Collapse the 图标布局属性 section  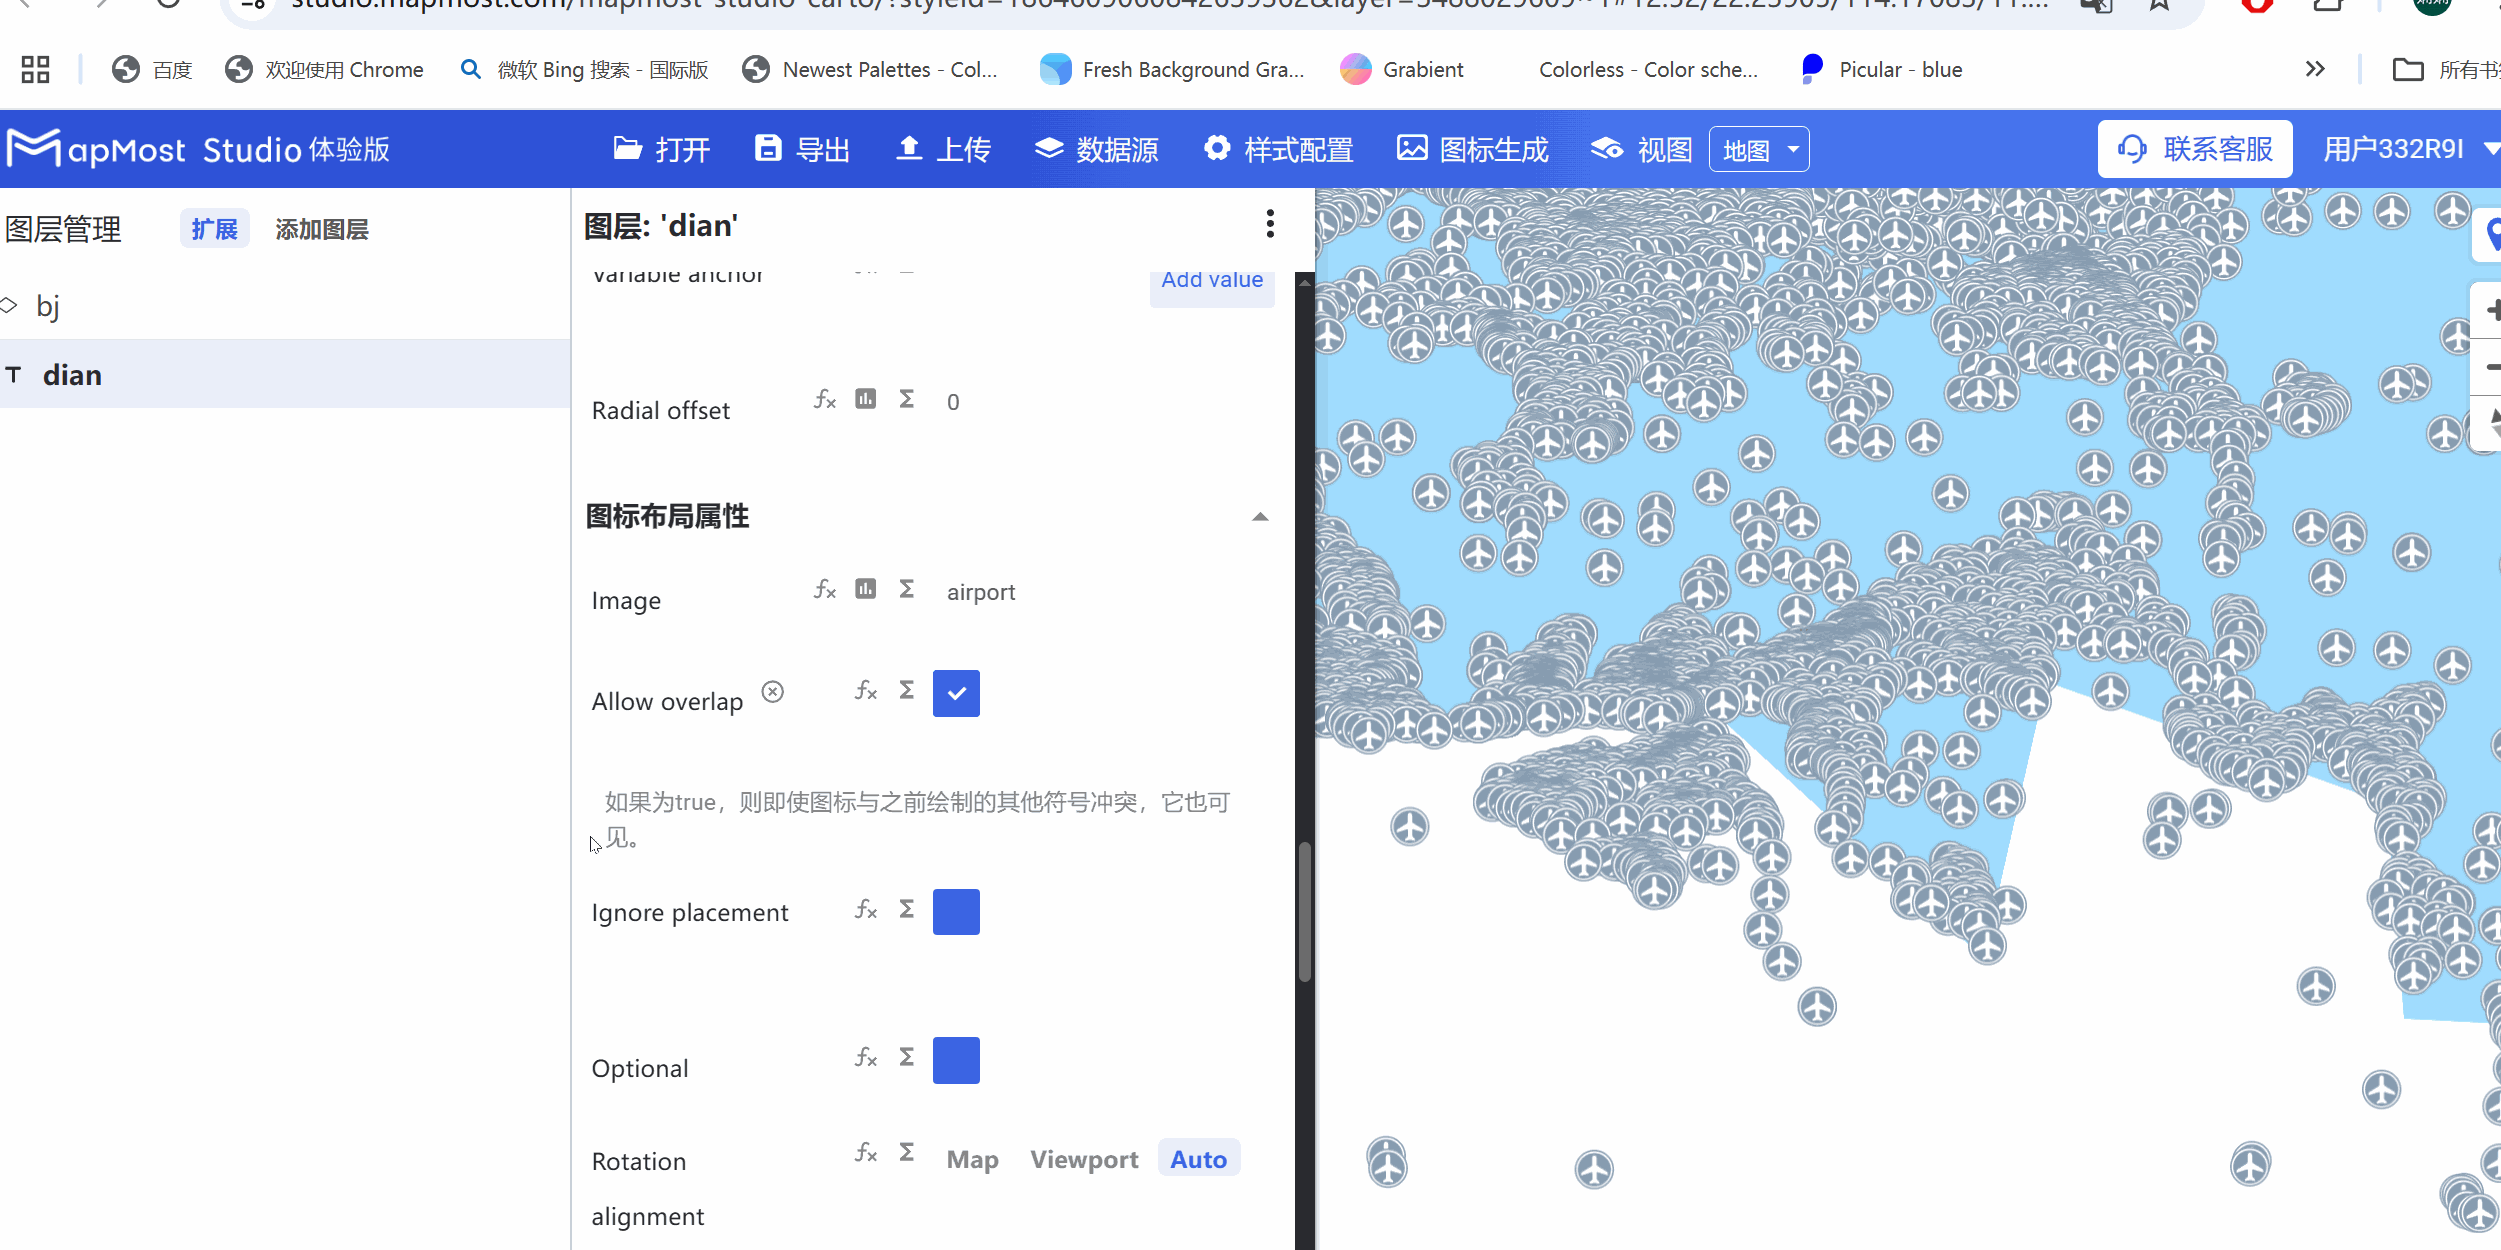(1259, 516)
